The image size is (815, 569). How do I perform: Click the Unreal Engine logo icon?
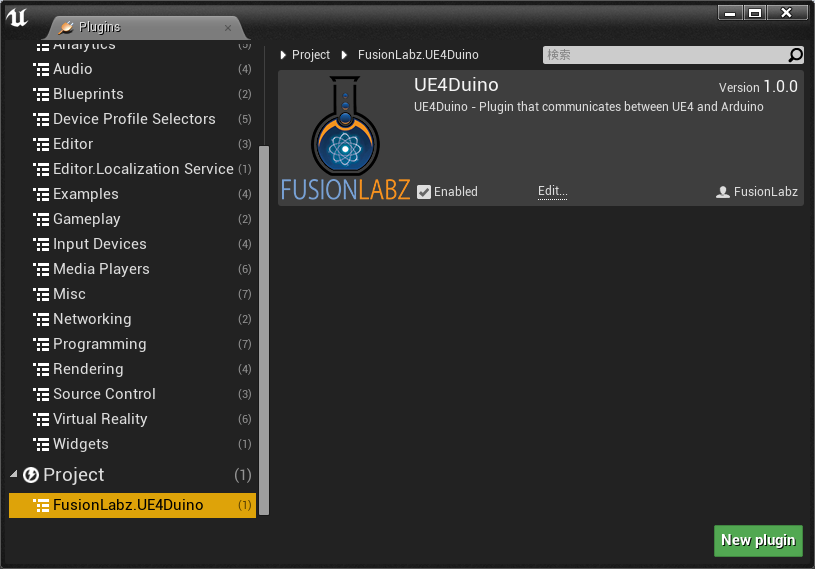pos(17,18)
